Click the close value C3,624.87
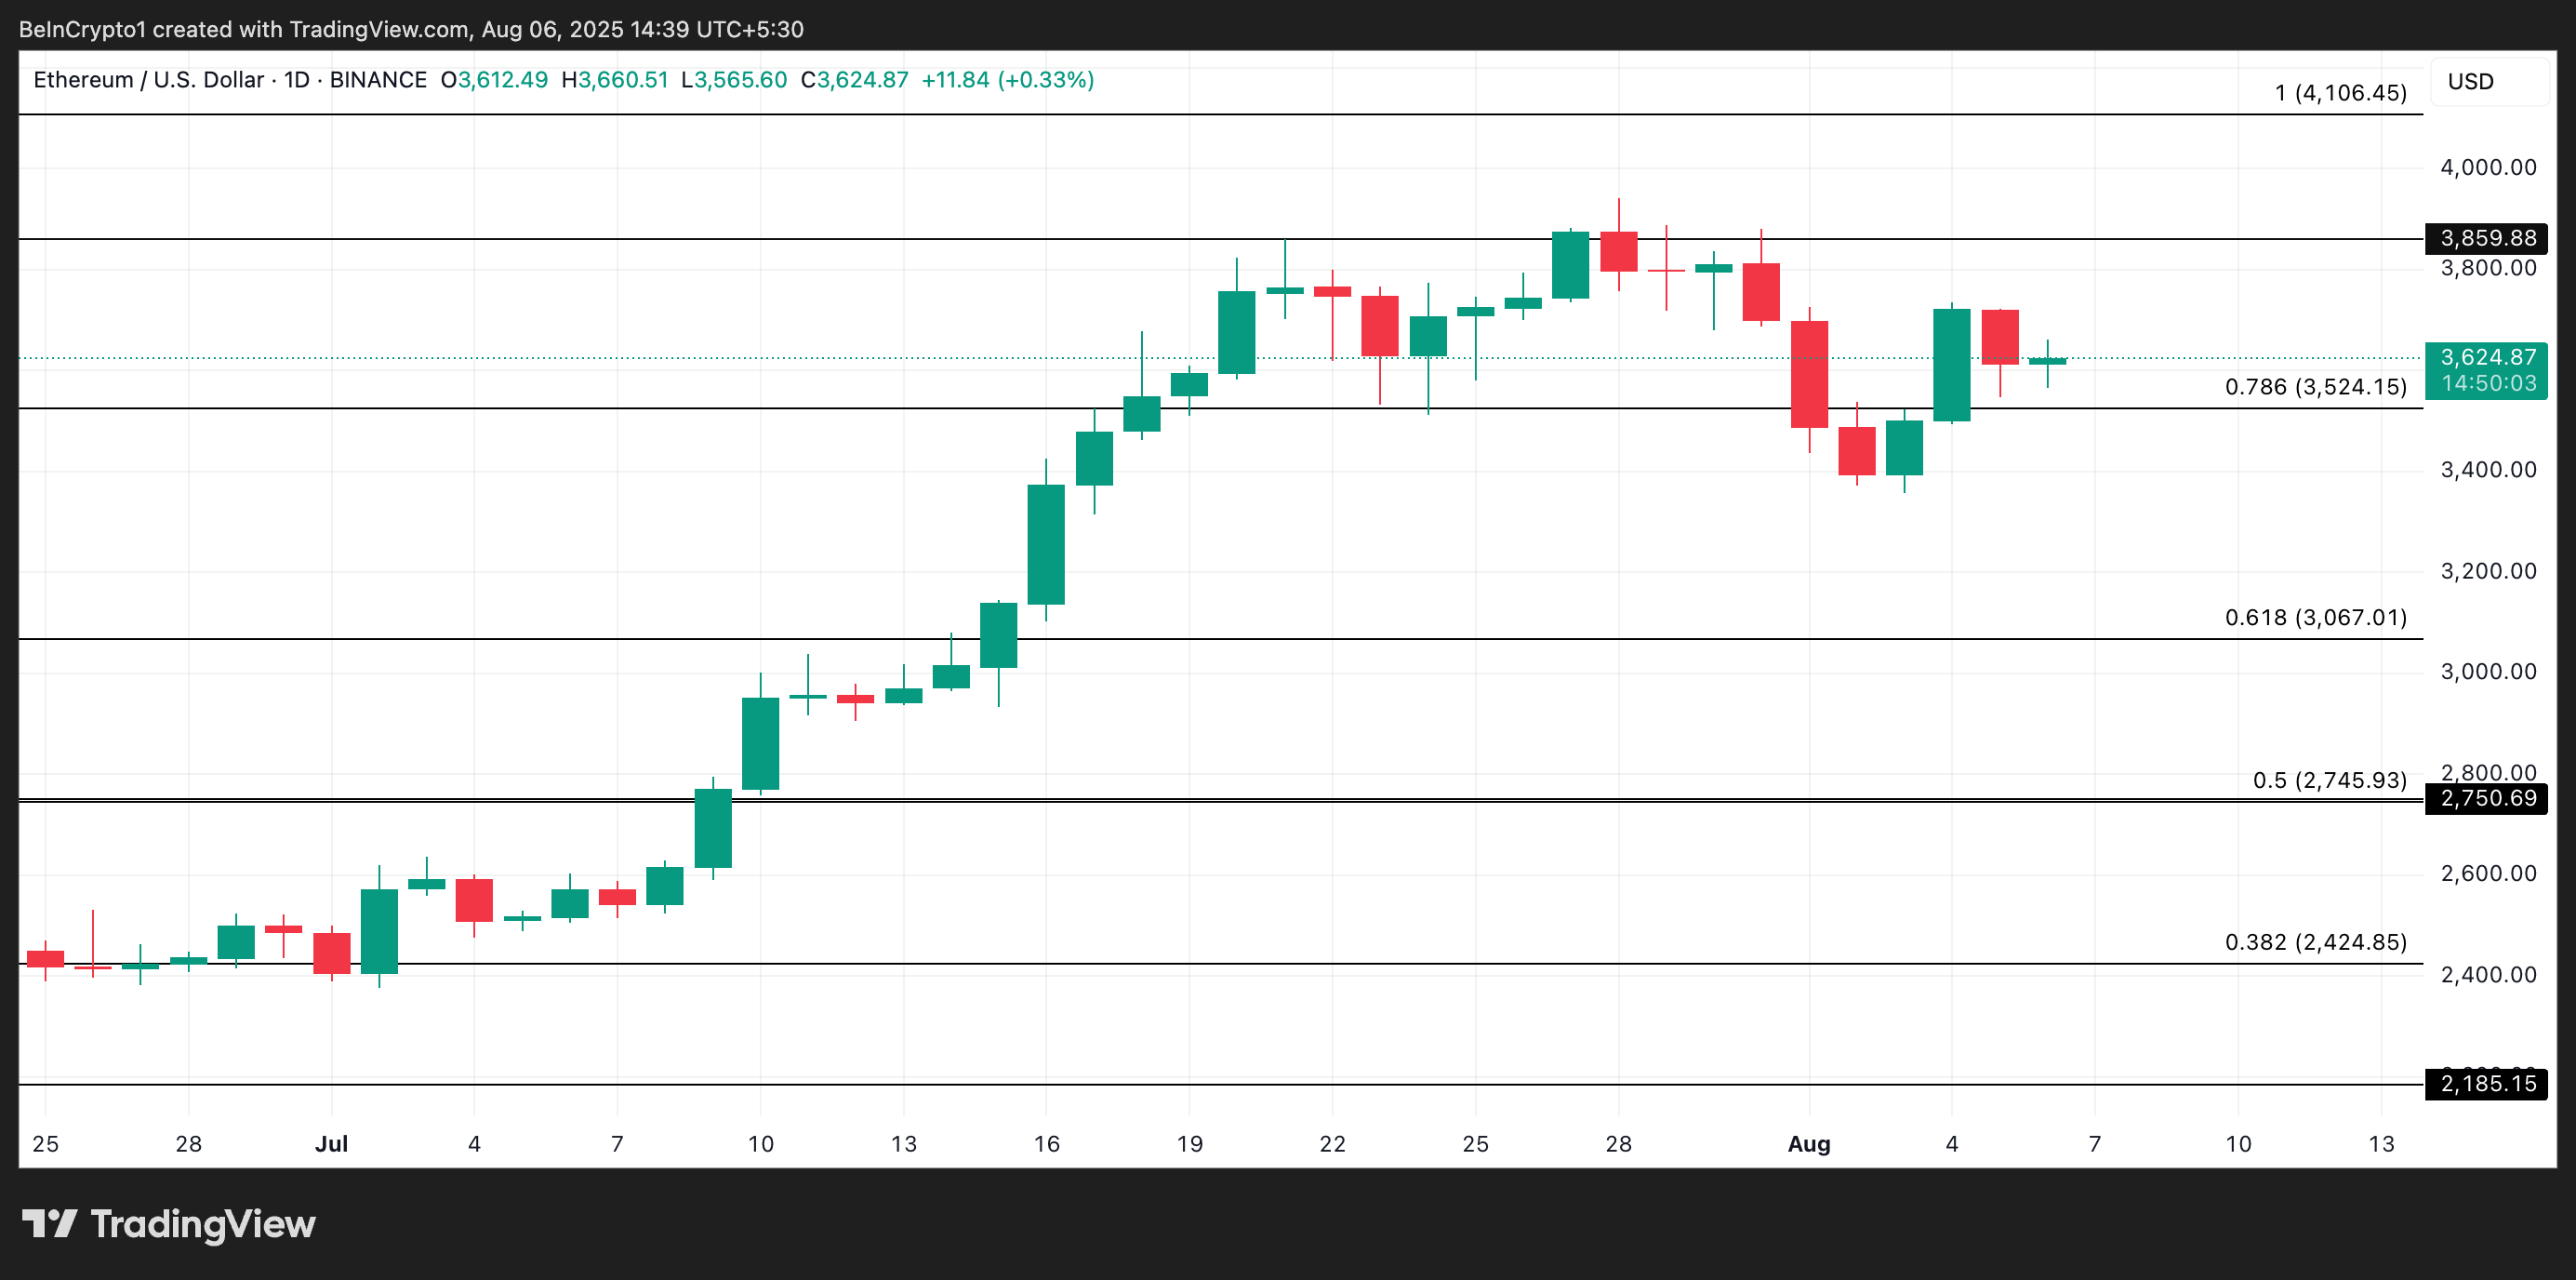 (x=854, y=80)
